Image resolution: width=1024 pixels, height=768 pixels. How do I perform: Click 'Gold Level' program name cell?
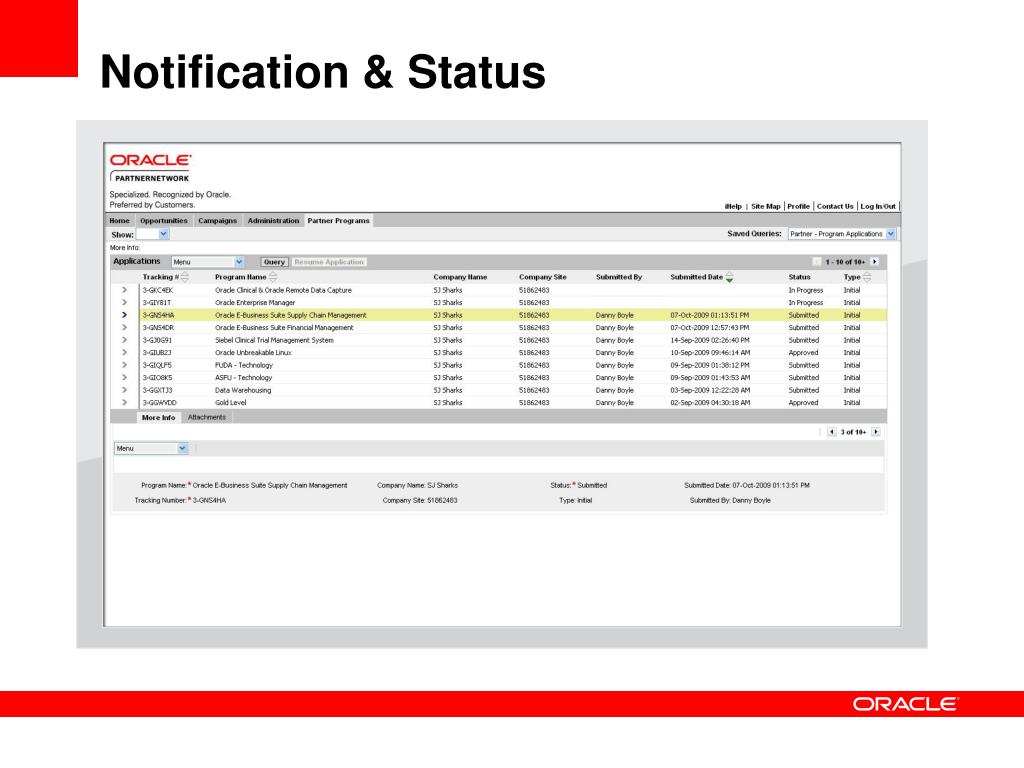231,402
